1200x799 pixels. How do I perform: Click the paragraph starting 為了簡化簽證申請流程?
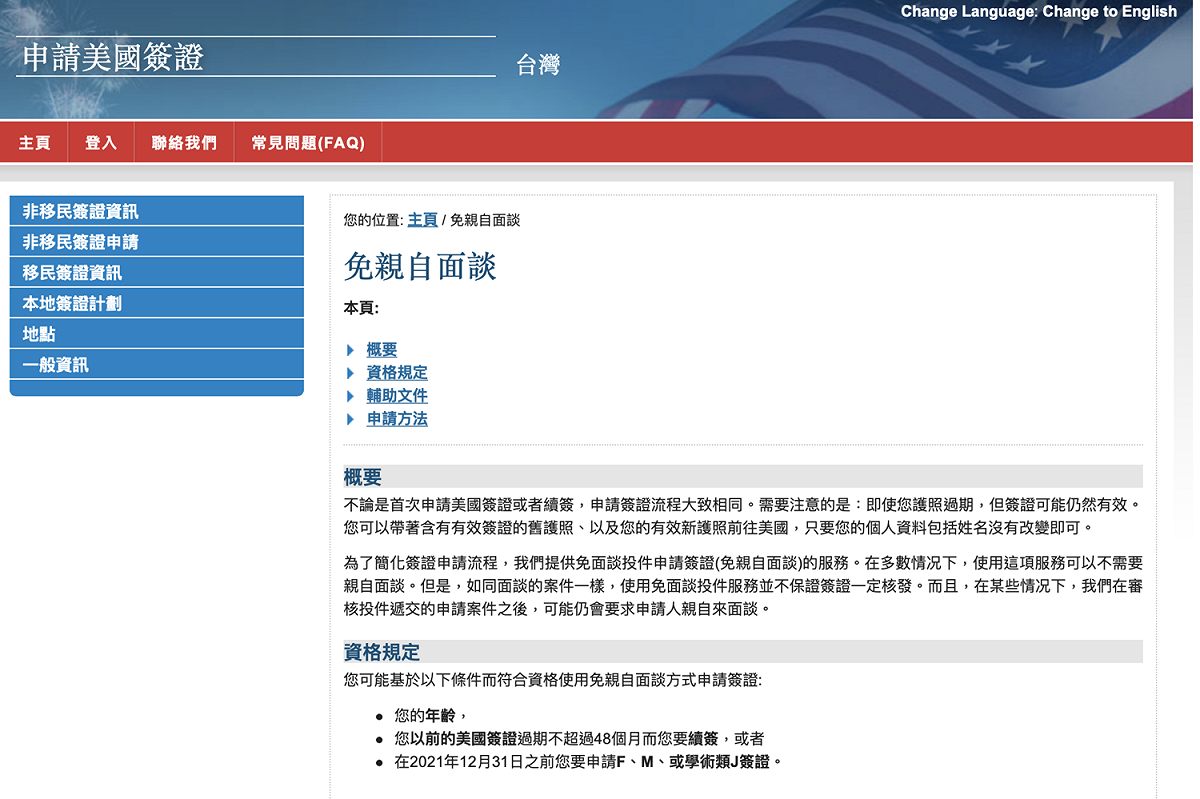click(x=743, y=585)
